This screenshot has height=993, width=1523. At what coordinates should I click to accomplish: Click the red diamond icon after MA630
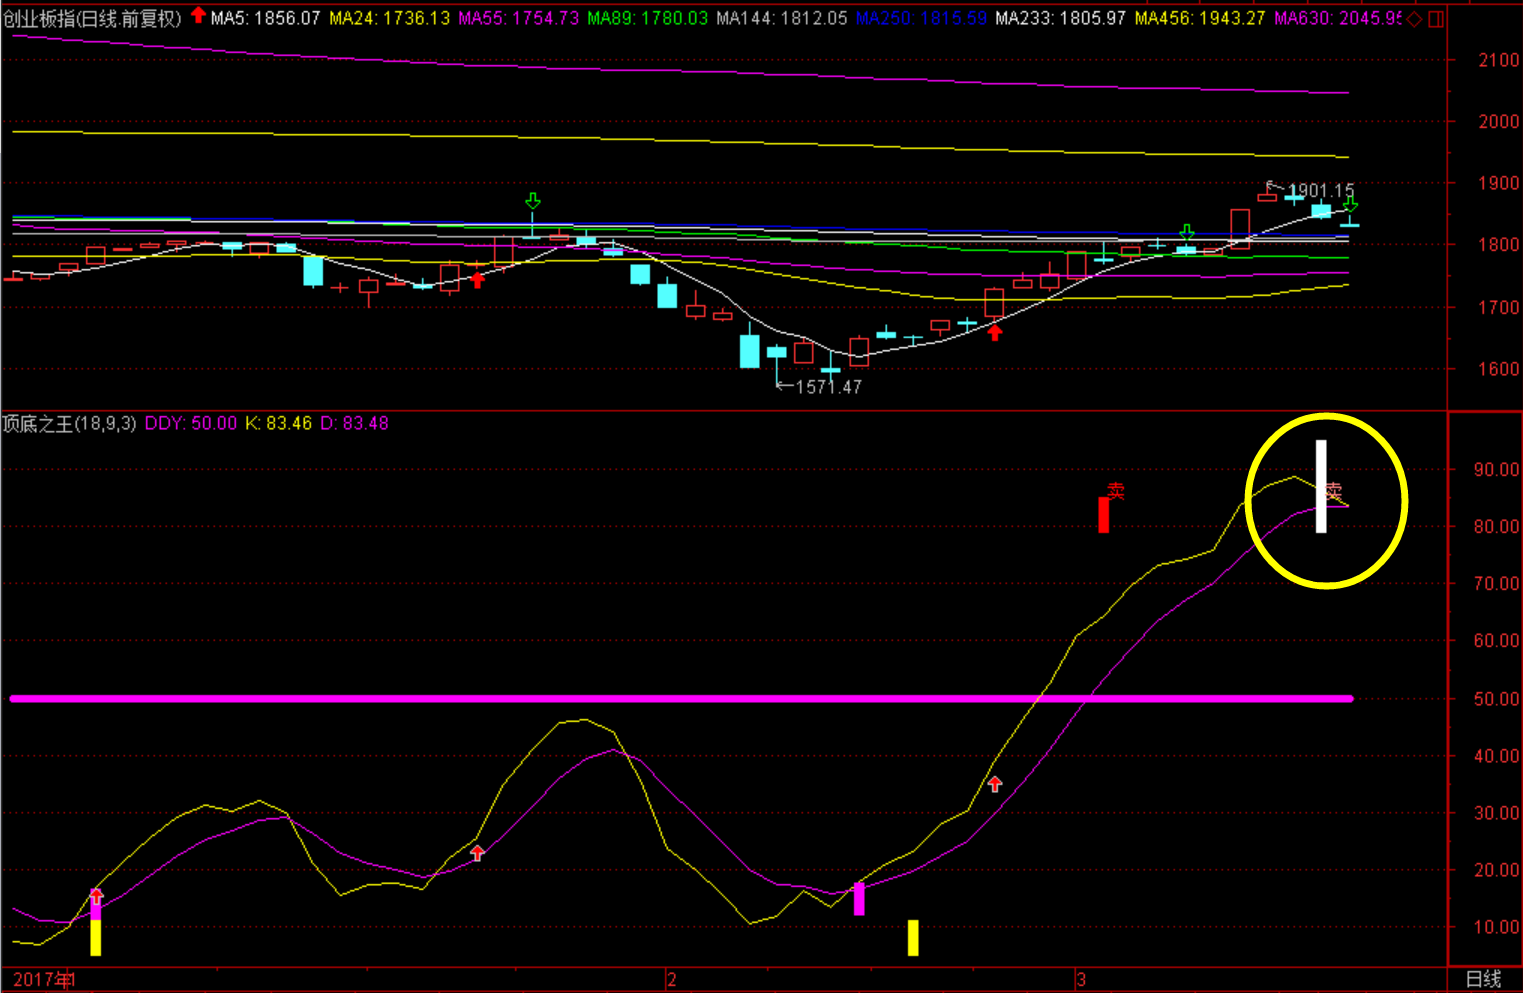[1414, 19]
